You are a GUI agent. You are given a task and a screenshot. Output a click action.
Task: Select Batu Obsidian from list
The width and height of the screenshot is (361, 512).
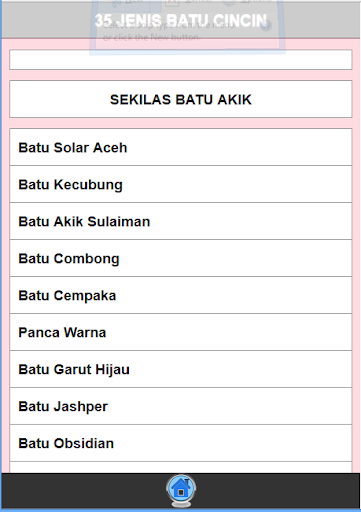point(181,443)
